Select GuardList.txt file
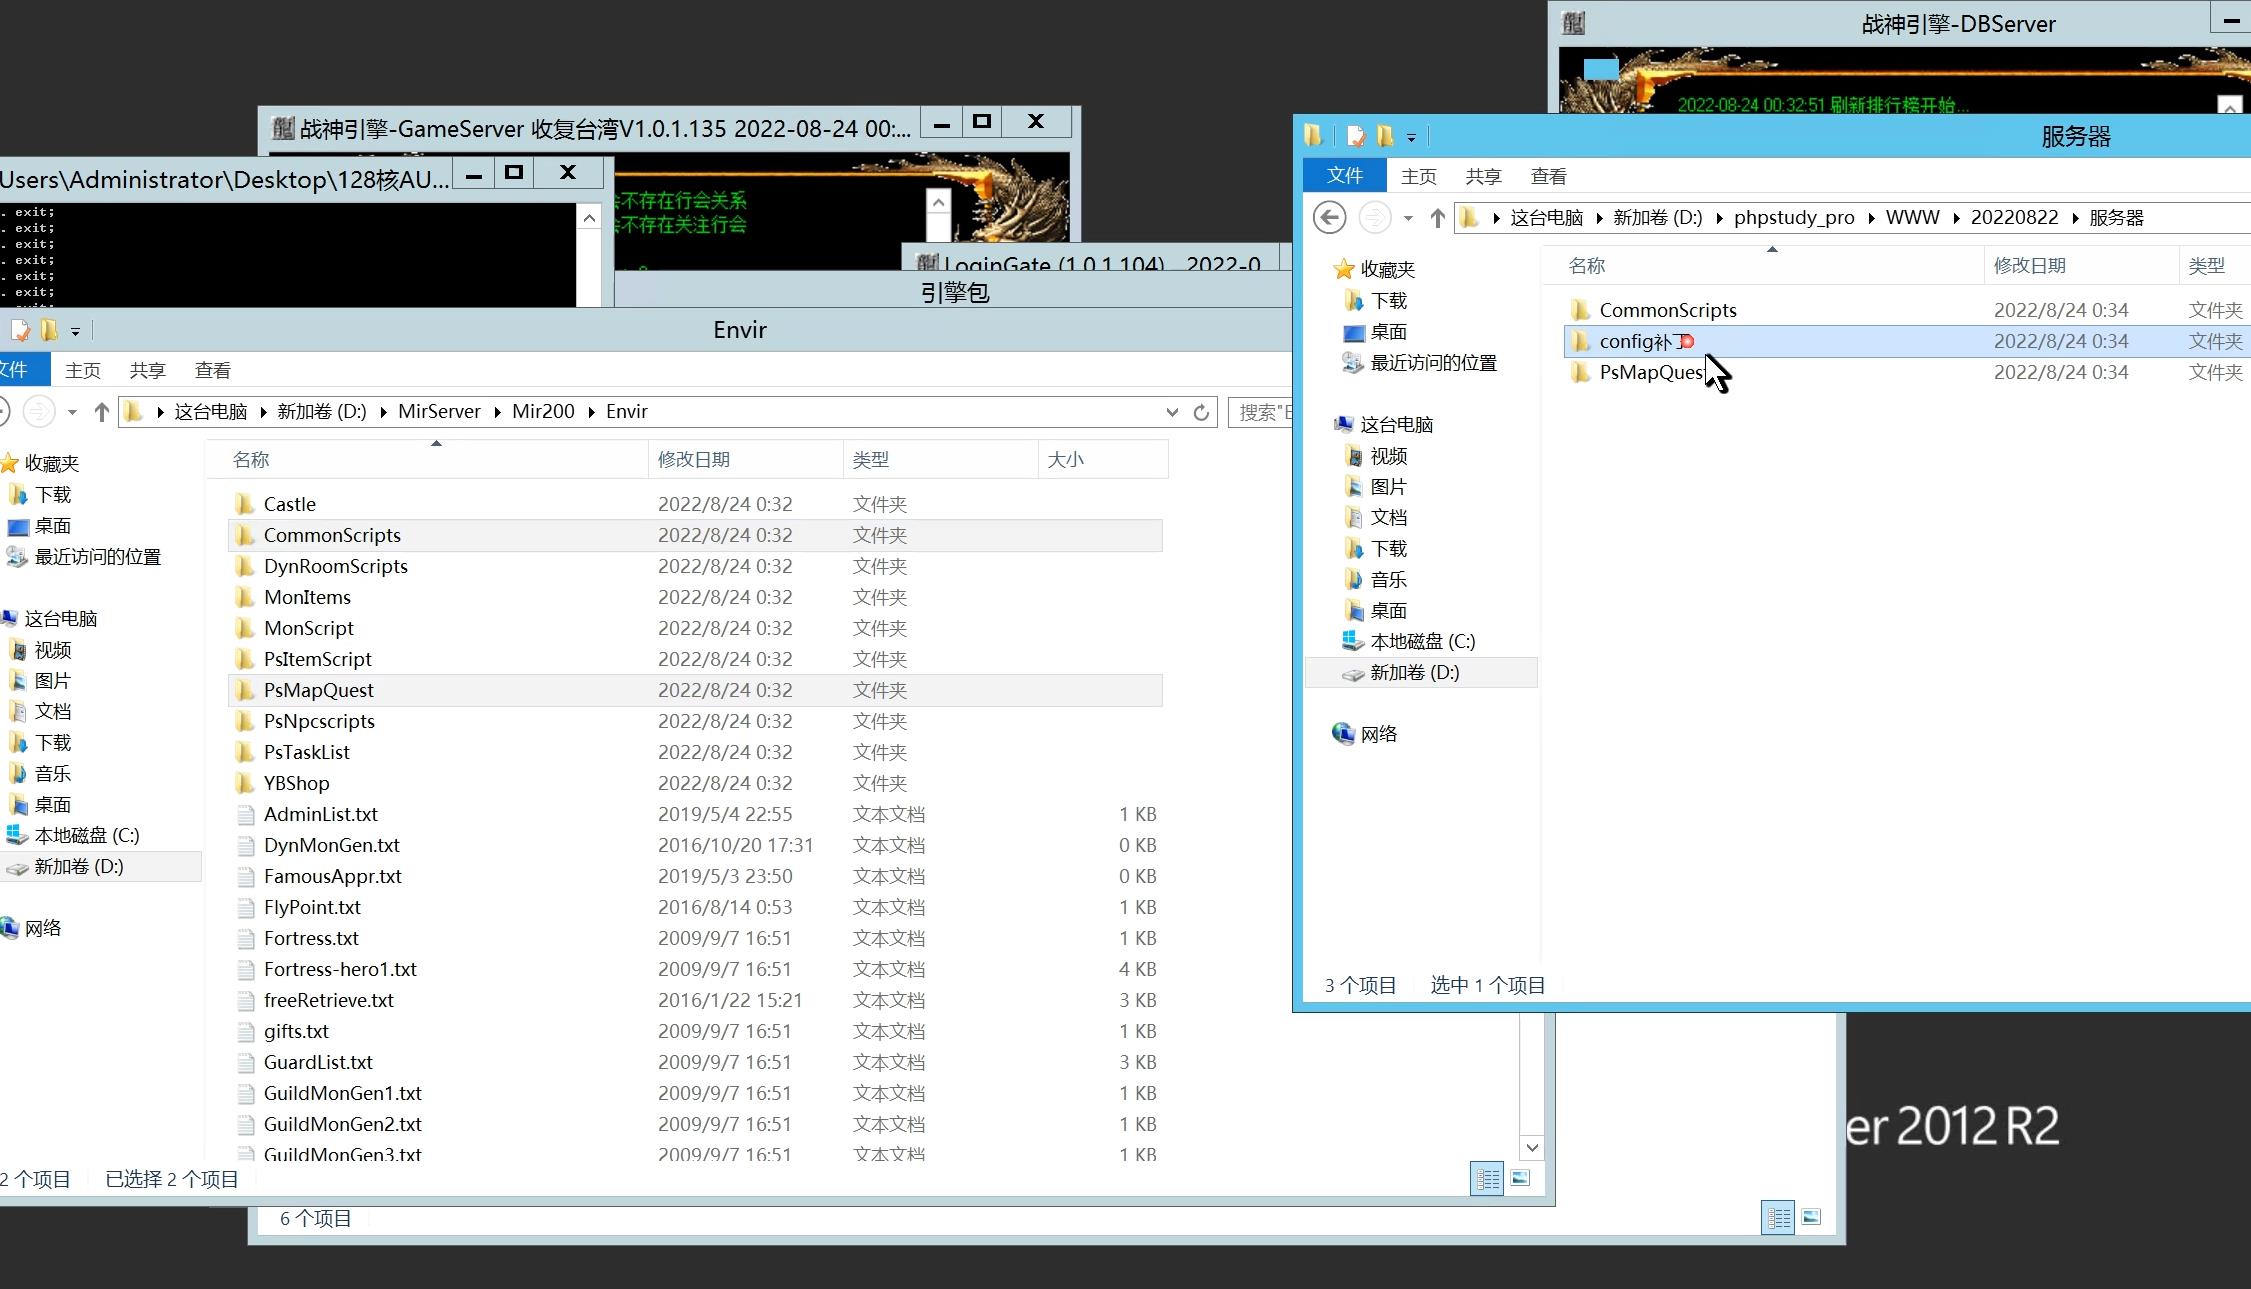Image resolution: width=2251 pixels, height=1289 pixels. point(318,1062)
